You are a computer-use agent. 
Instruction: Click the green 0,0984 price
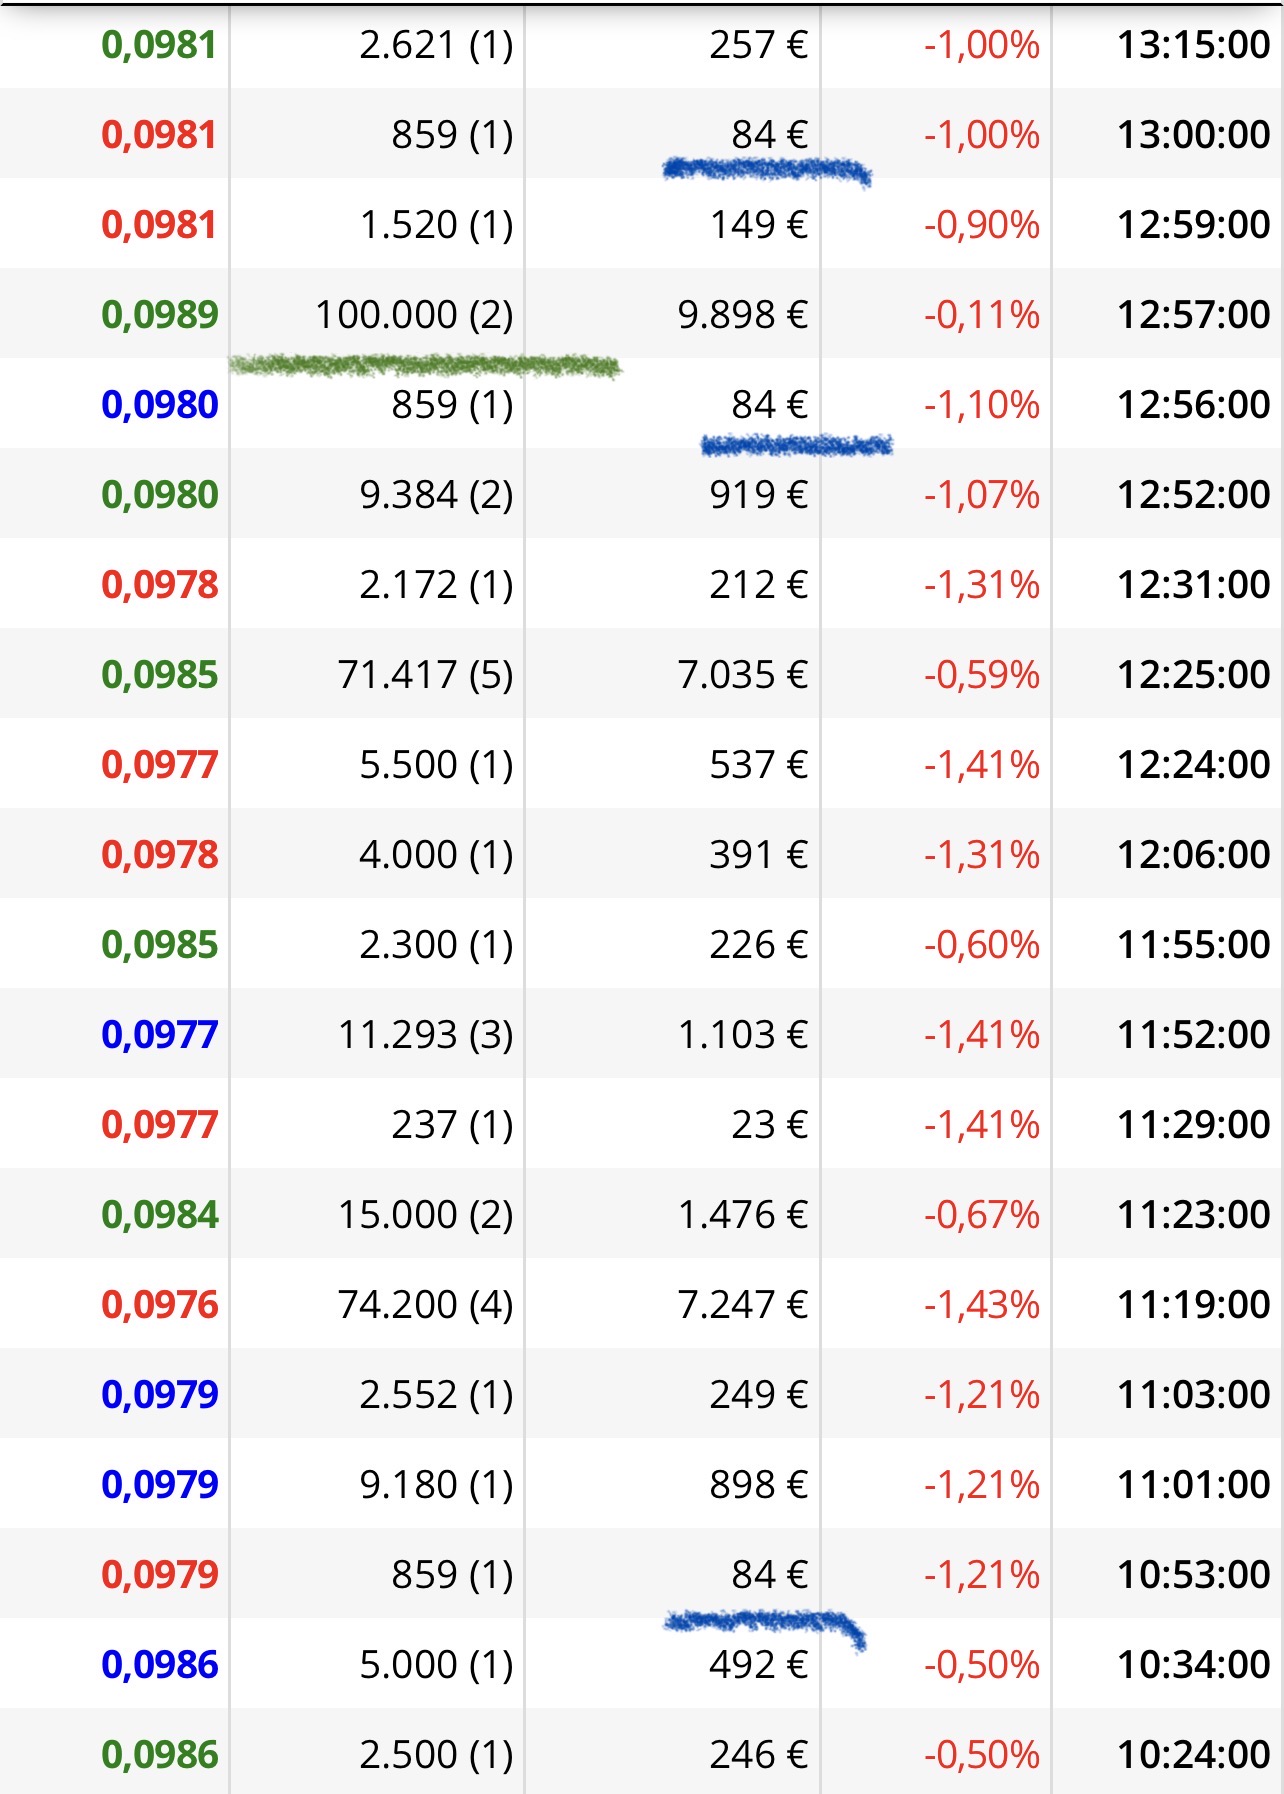pyautogui.click(x=160, y=1215)
